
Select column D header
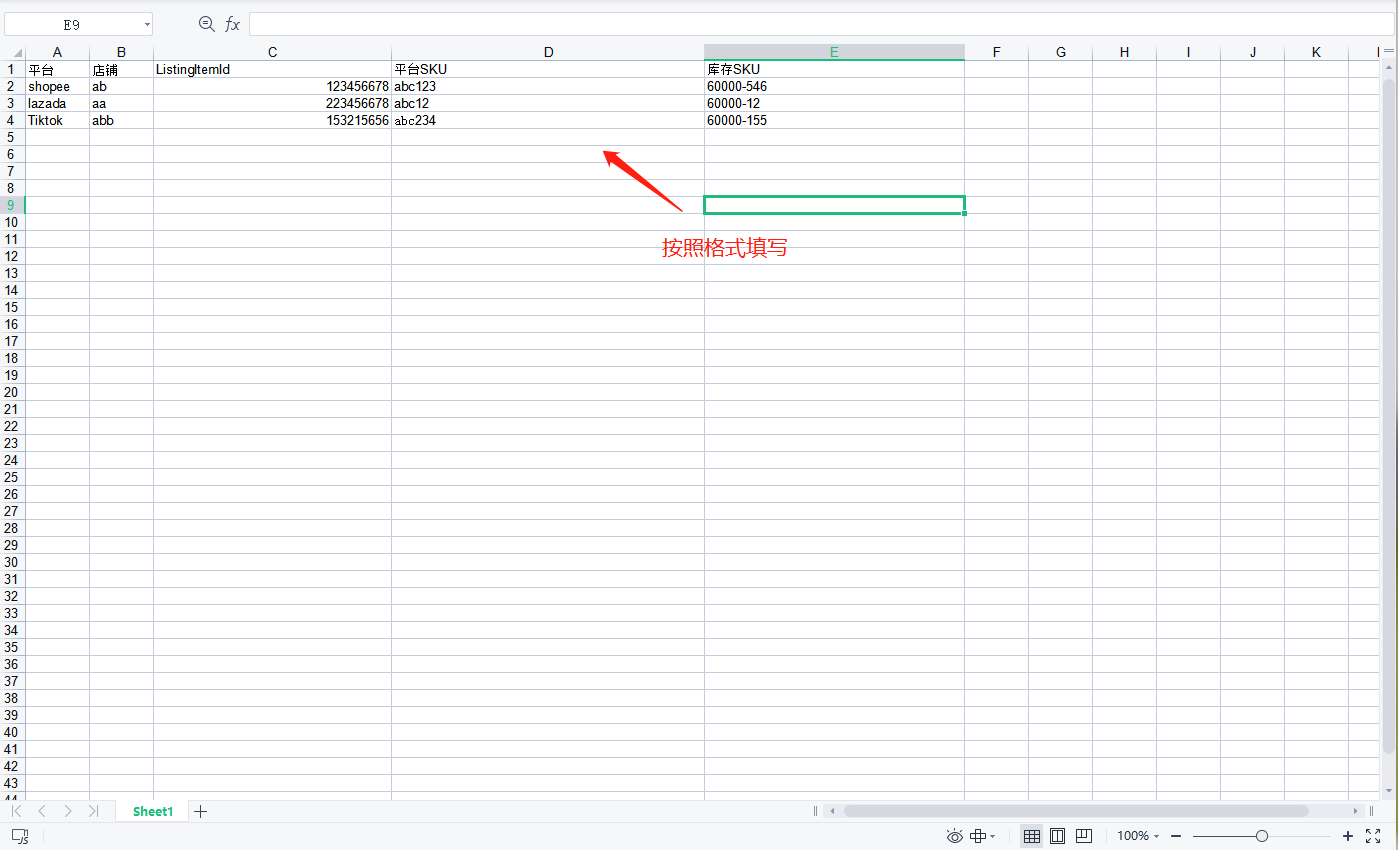[x=548, y=52]
